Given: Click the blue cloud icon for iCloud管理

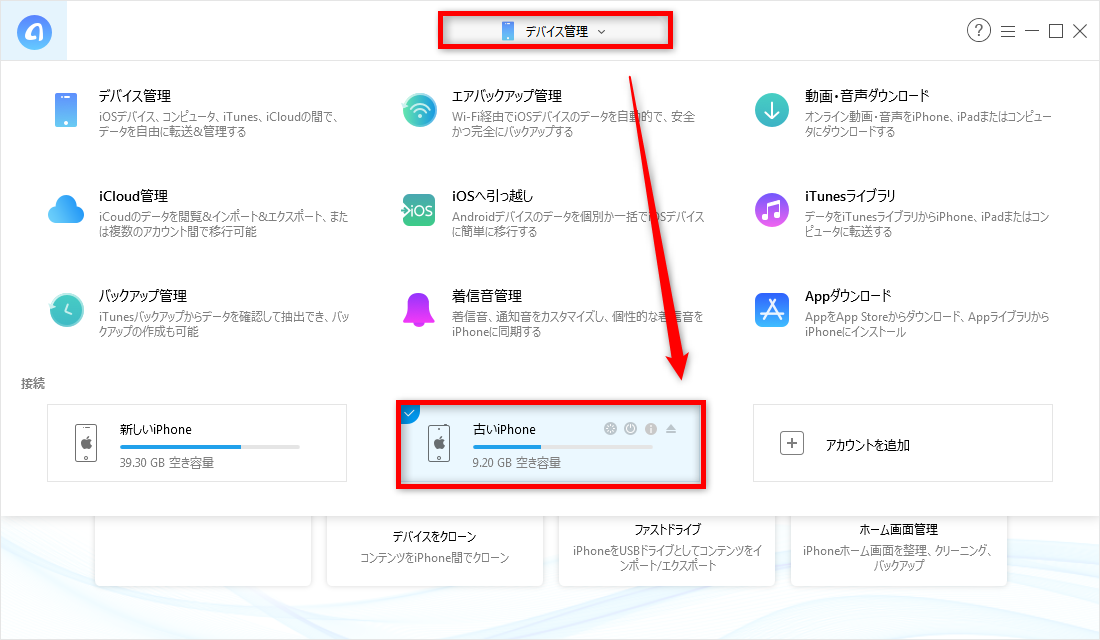Looking at the screenshot, I should pos(66,210).
